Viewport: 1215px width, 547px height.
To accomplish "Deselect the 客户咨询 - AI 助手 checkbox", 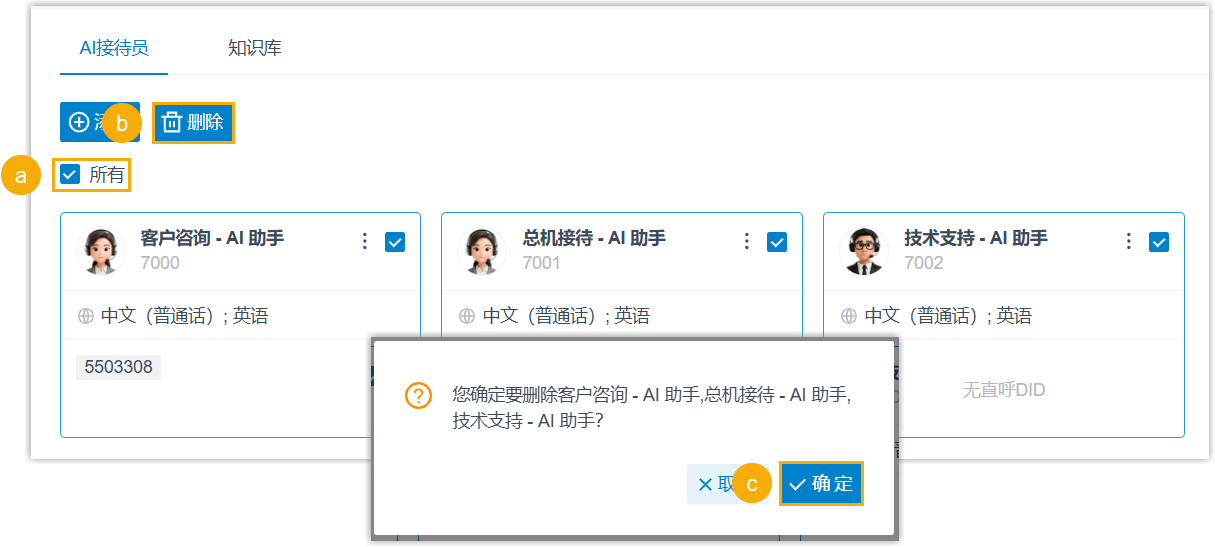I will (395, 242).
